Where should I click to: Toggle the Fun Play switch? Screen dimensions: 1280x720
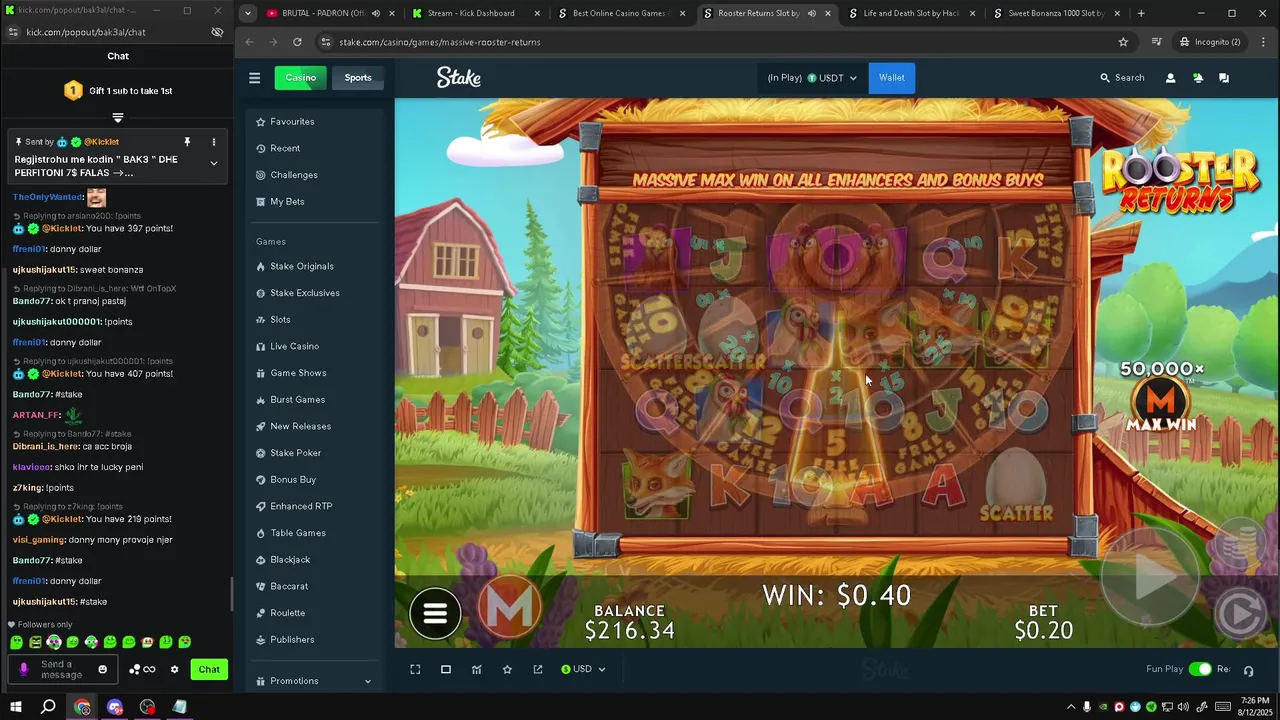coord(1200,669)
